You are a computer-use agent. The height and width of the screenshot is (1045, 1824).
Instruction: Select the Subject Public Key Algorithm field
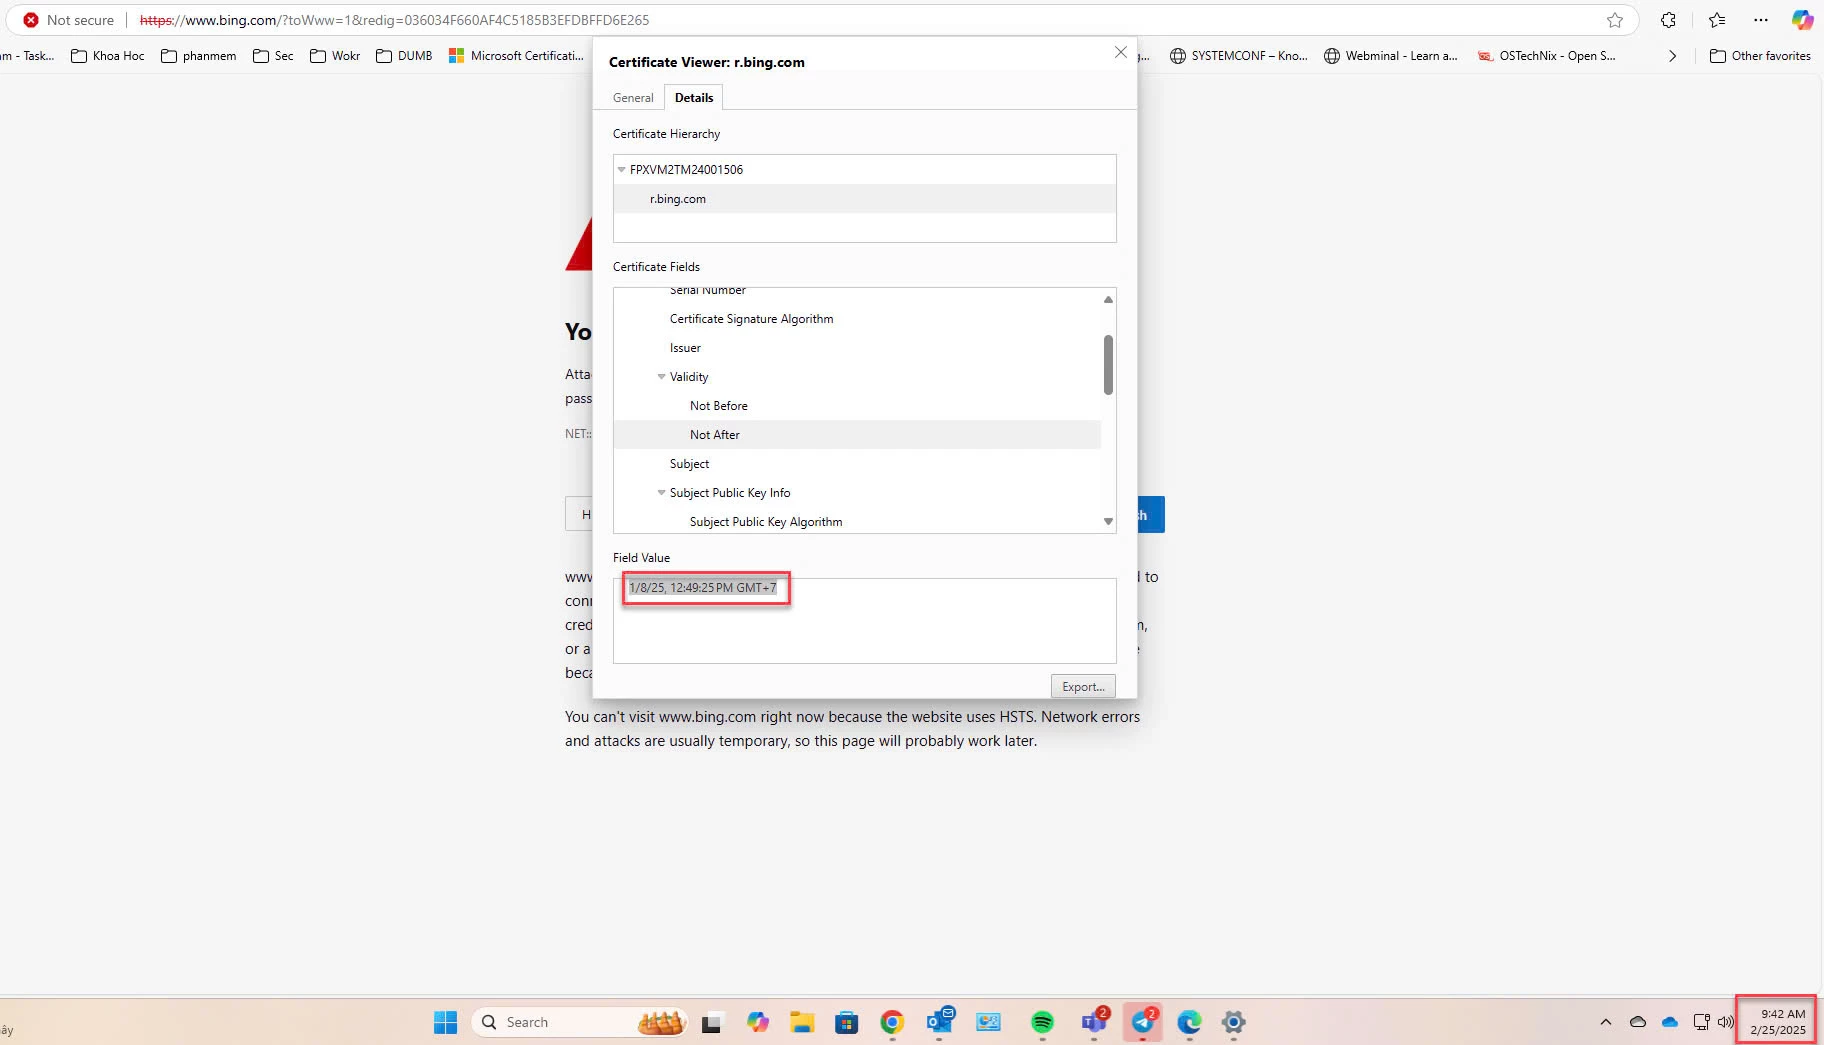[857, 522]
